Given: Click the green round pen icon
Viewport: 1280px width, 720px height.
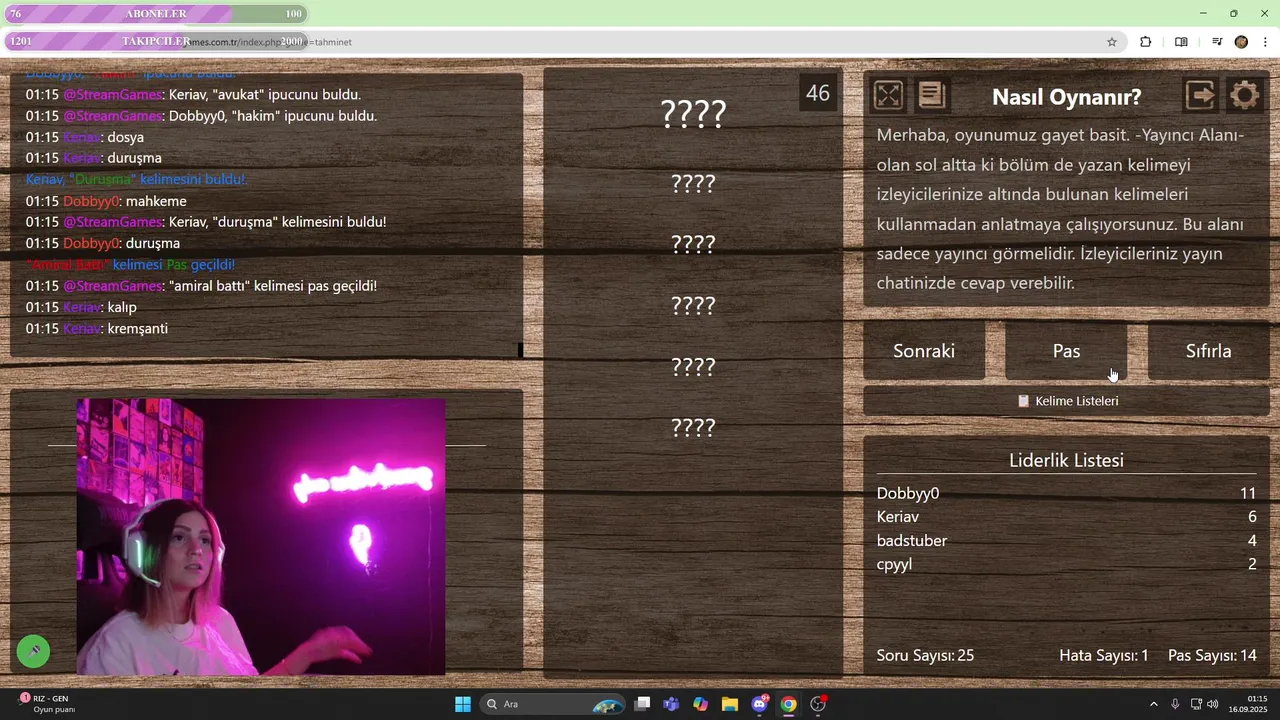Looking at the screenshot, I should pyautogui.click(x=33, y=652).
